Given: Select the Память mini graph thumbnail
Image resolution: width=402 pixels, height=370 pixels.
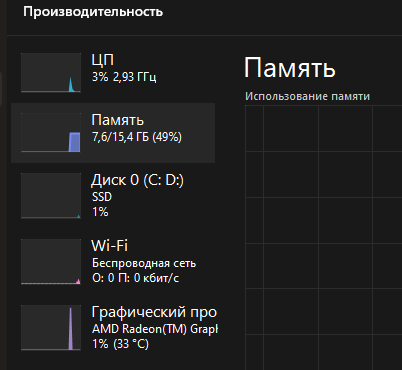Looking at the screenshot, I should click(51, 133).
